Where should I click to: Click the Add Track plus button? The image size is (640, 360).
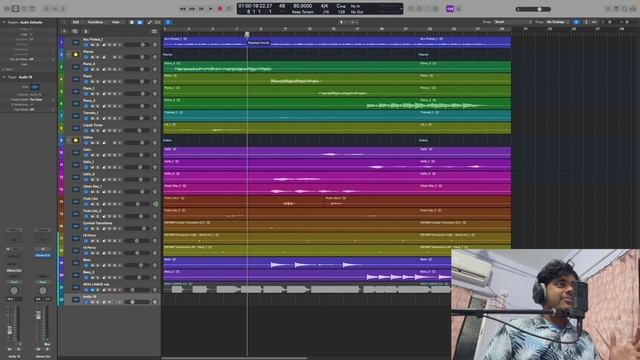(x=64, y=31)
